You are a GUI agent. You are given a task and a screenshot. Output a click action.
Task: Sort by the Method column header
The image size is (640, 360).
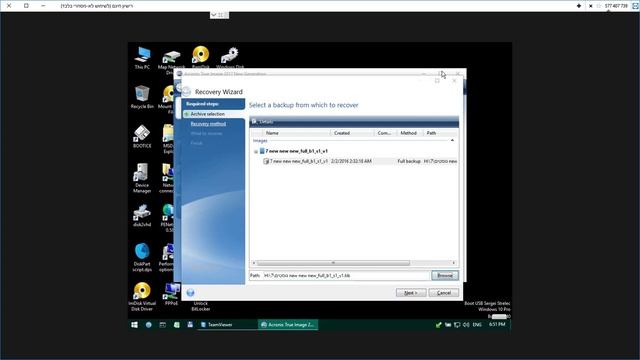pos(409,133)
